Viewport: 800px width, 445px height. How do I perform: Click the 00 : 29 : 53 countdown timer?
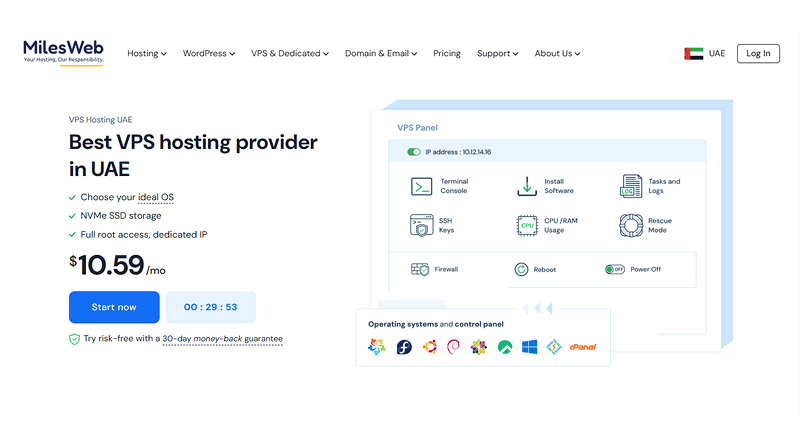click(x=211, y=307)
